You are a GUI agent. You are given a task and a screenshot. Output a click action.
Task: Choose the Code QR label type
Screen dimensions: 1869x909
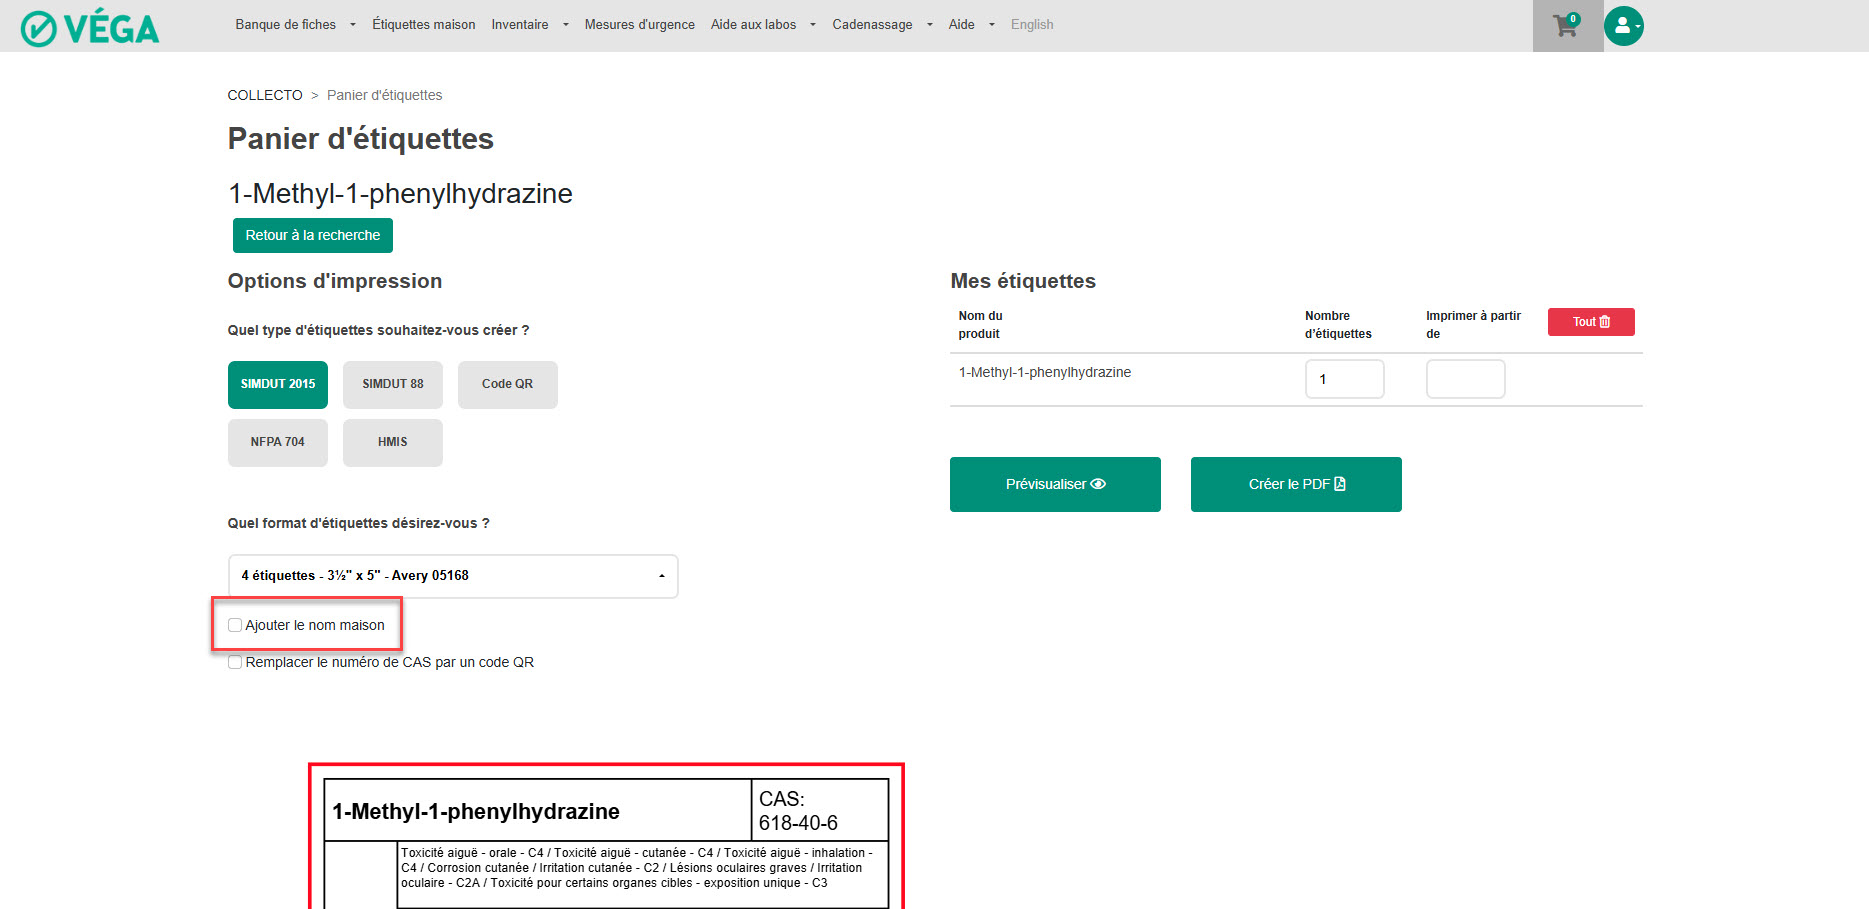click(x=507, y=384)
